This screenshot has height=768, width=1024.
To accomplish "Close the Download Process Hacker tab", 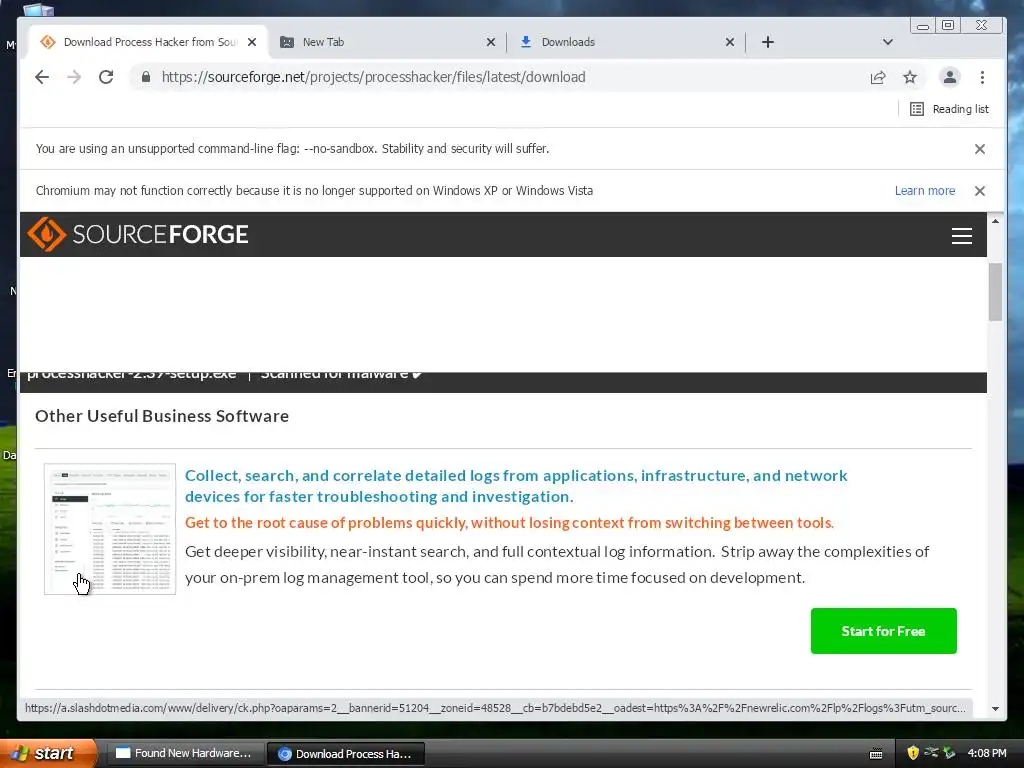I will click(x=252, y=42).
